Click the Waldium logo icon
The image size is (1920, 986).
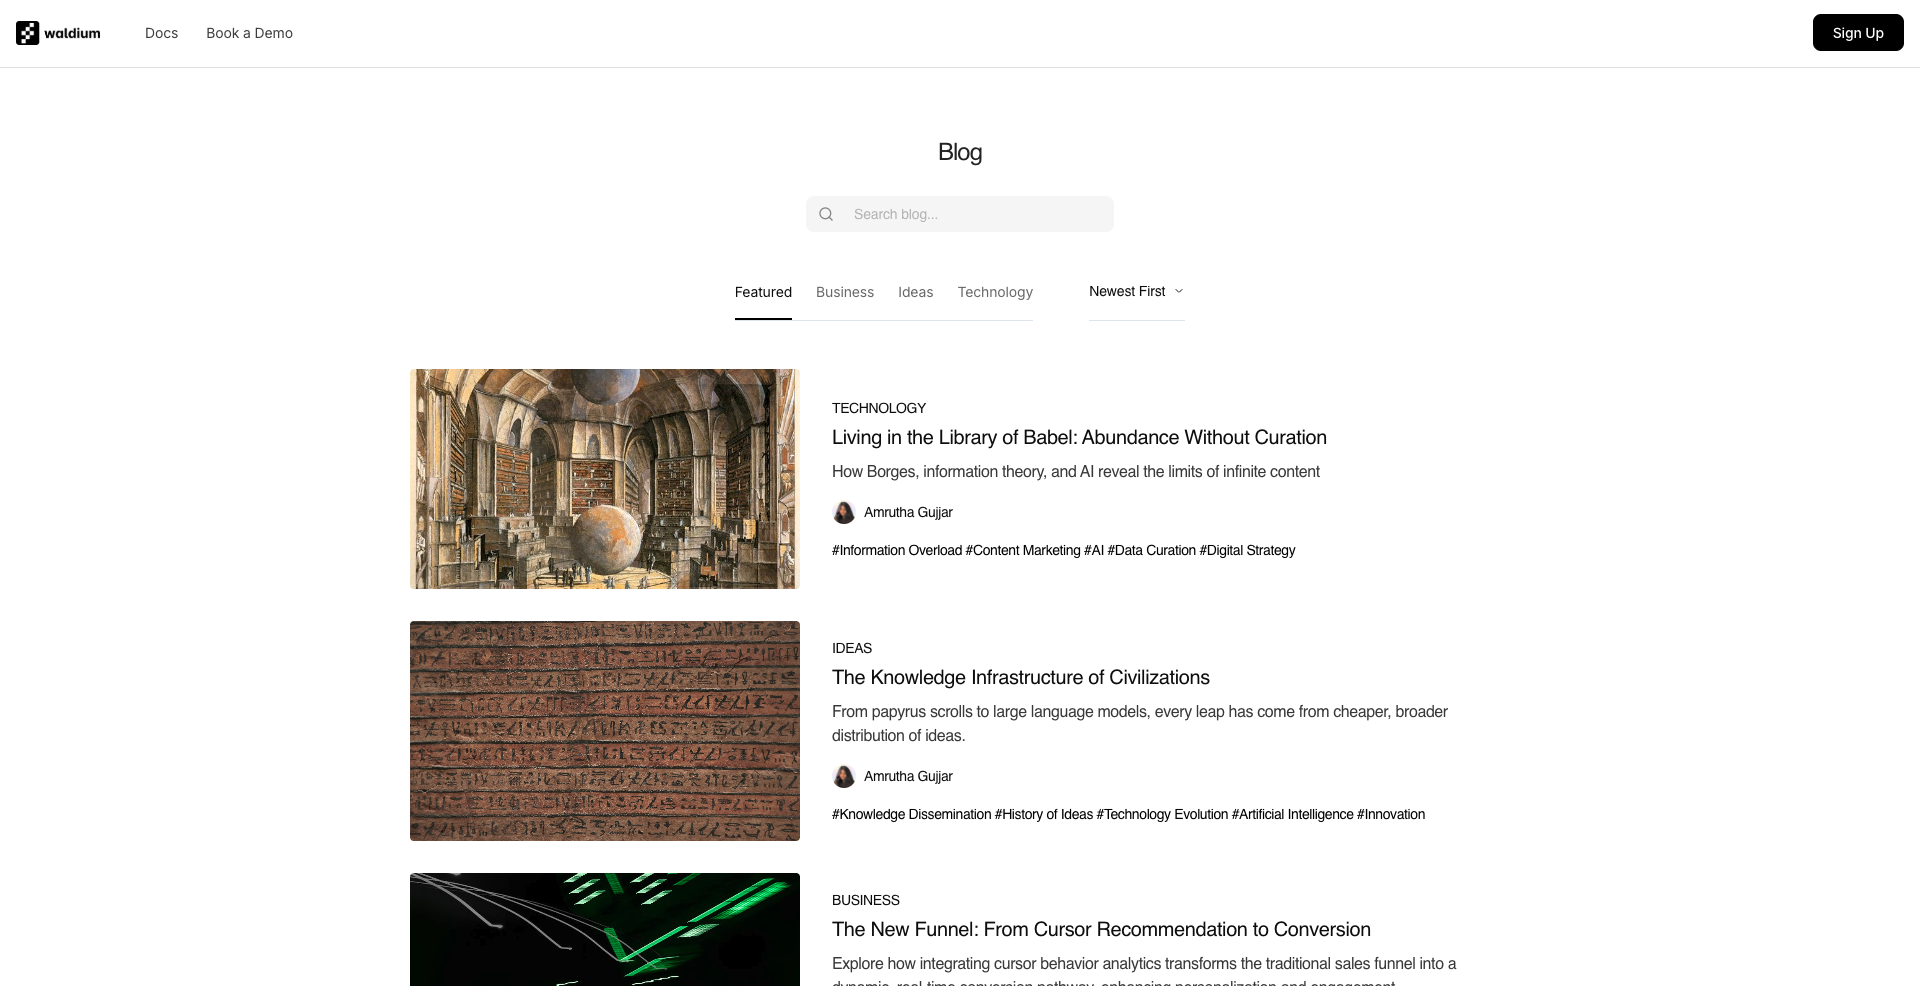[x=28, y=33]
